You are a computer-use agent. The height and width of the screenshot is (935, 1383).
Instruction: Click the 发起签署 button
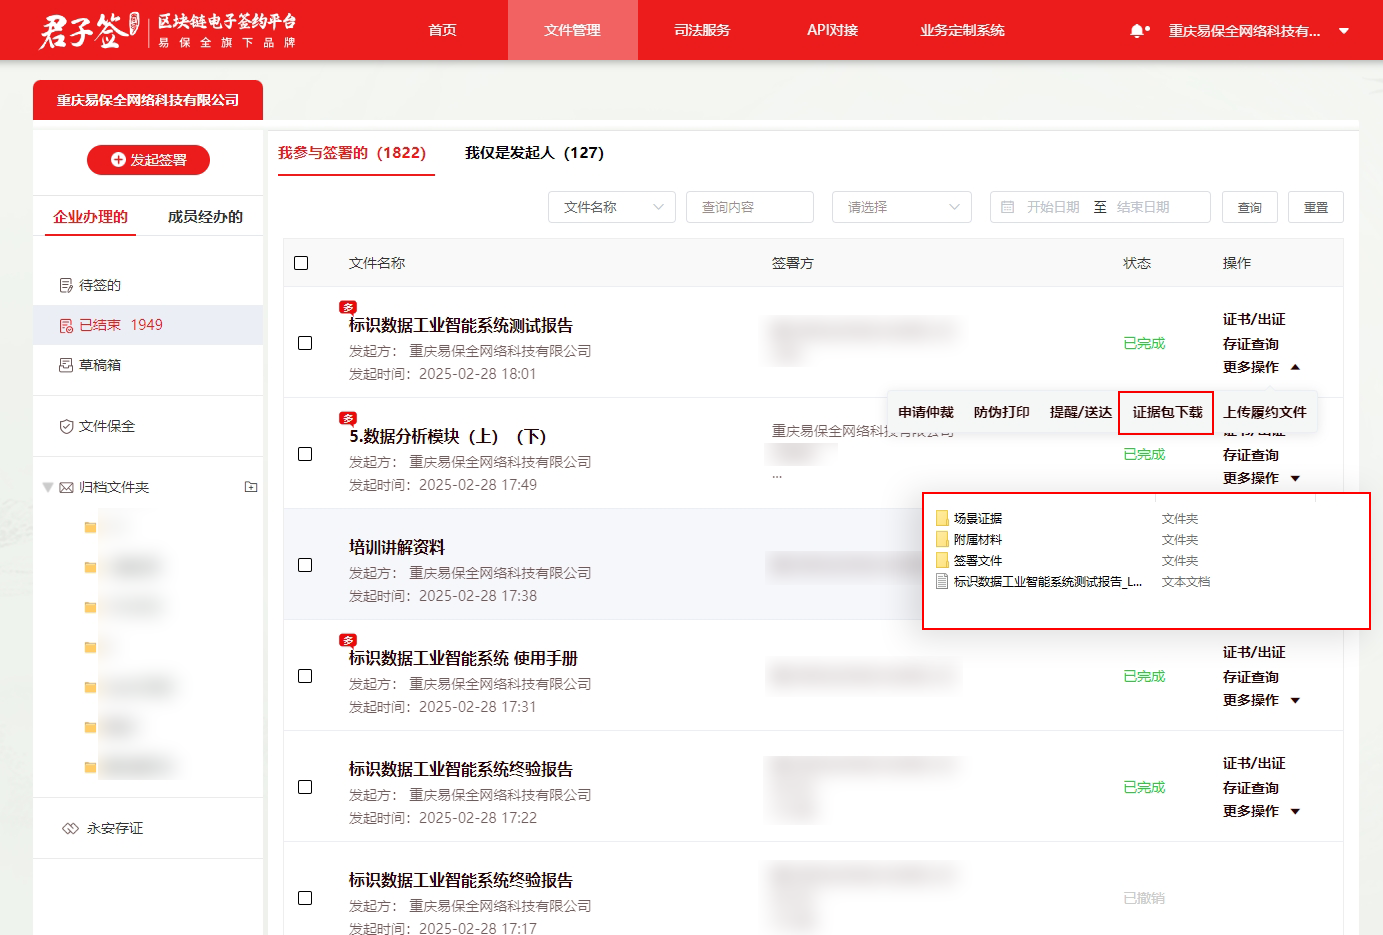point(148,160)
